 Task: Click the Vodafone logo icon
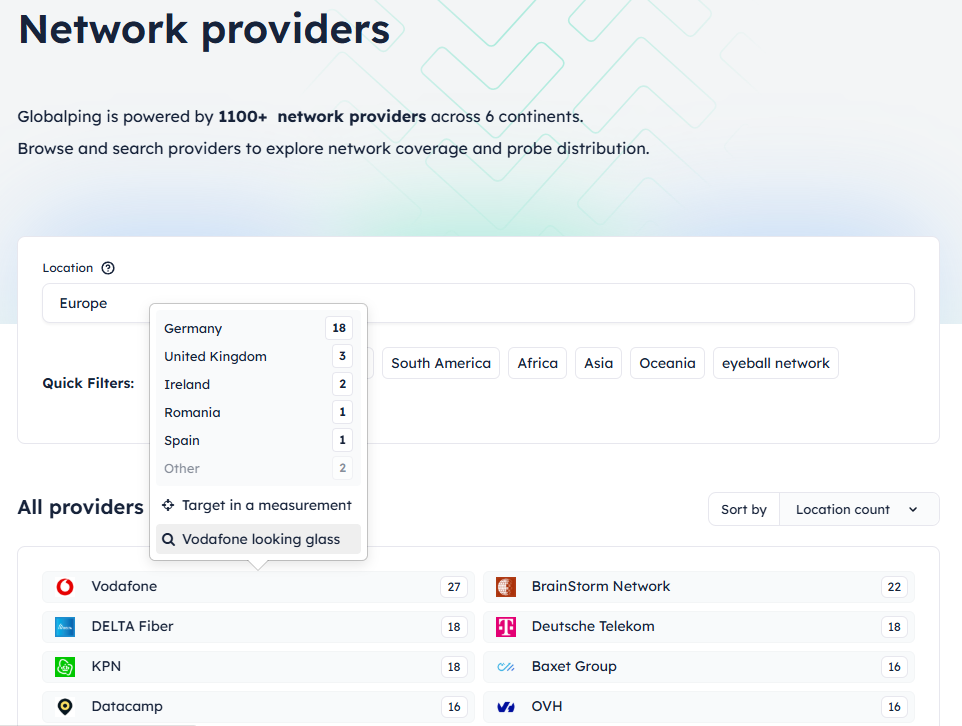pyautogui.click(x=65, y=587)
